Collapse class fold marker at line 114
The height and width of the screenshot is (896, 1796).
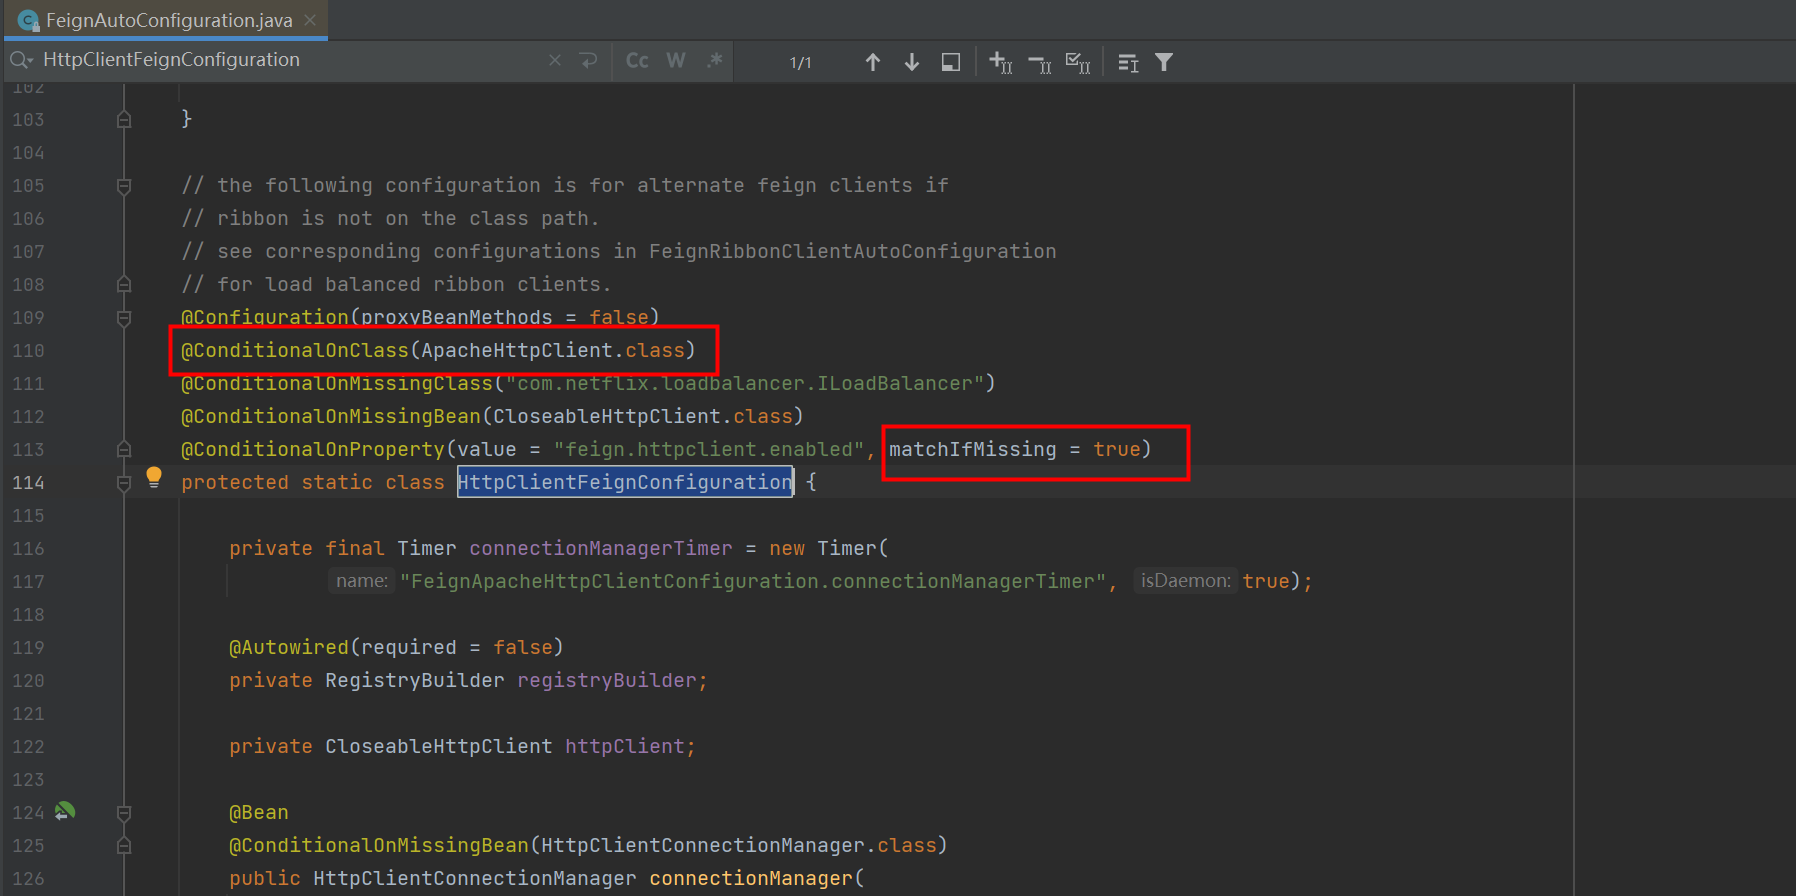[x=124, y=483]
